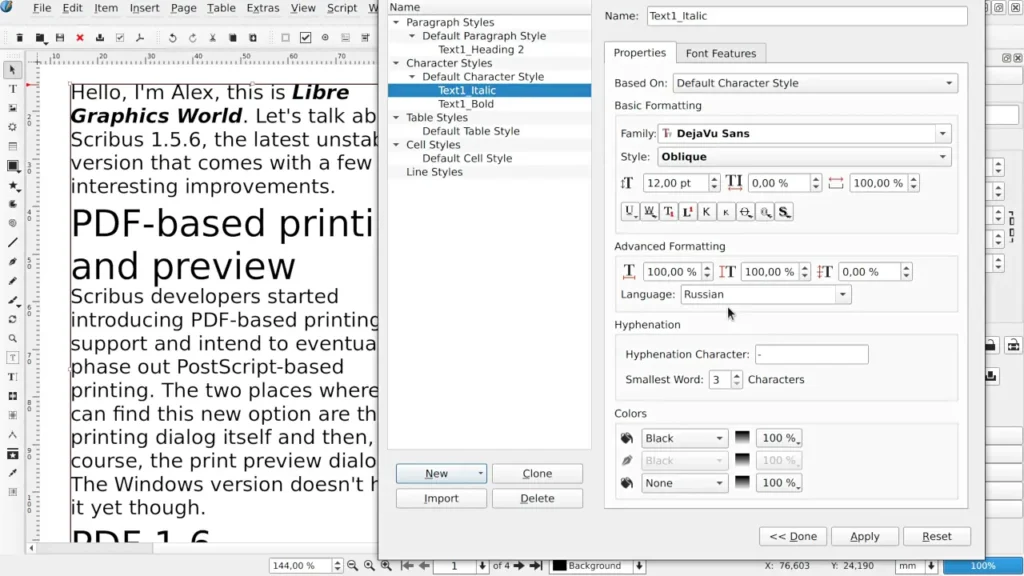Pick the Image Frame tool in toolbox

[x=12, y=108]
